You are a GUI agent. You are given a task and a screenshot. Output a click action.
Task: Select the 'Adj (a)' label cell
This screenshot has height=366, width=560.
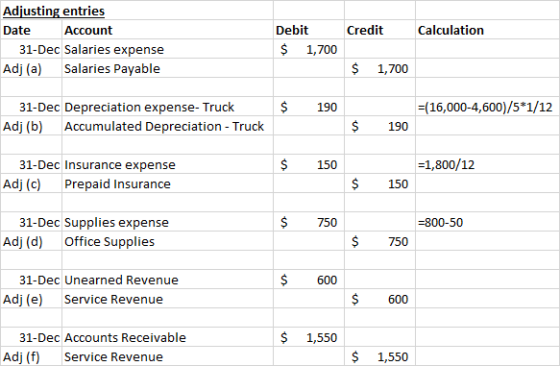coord(31,69)
